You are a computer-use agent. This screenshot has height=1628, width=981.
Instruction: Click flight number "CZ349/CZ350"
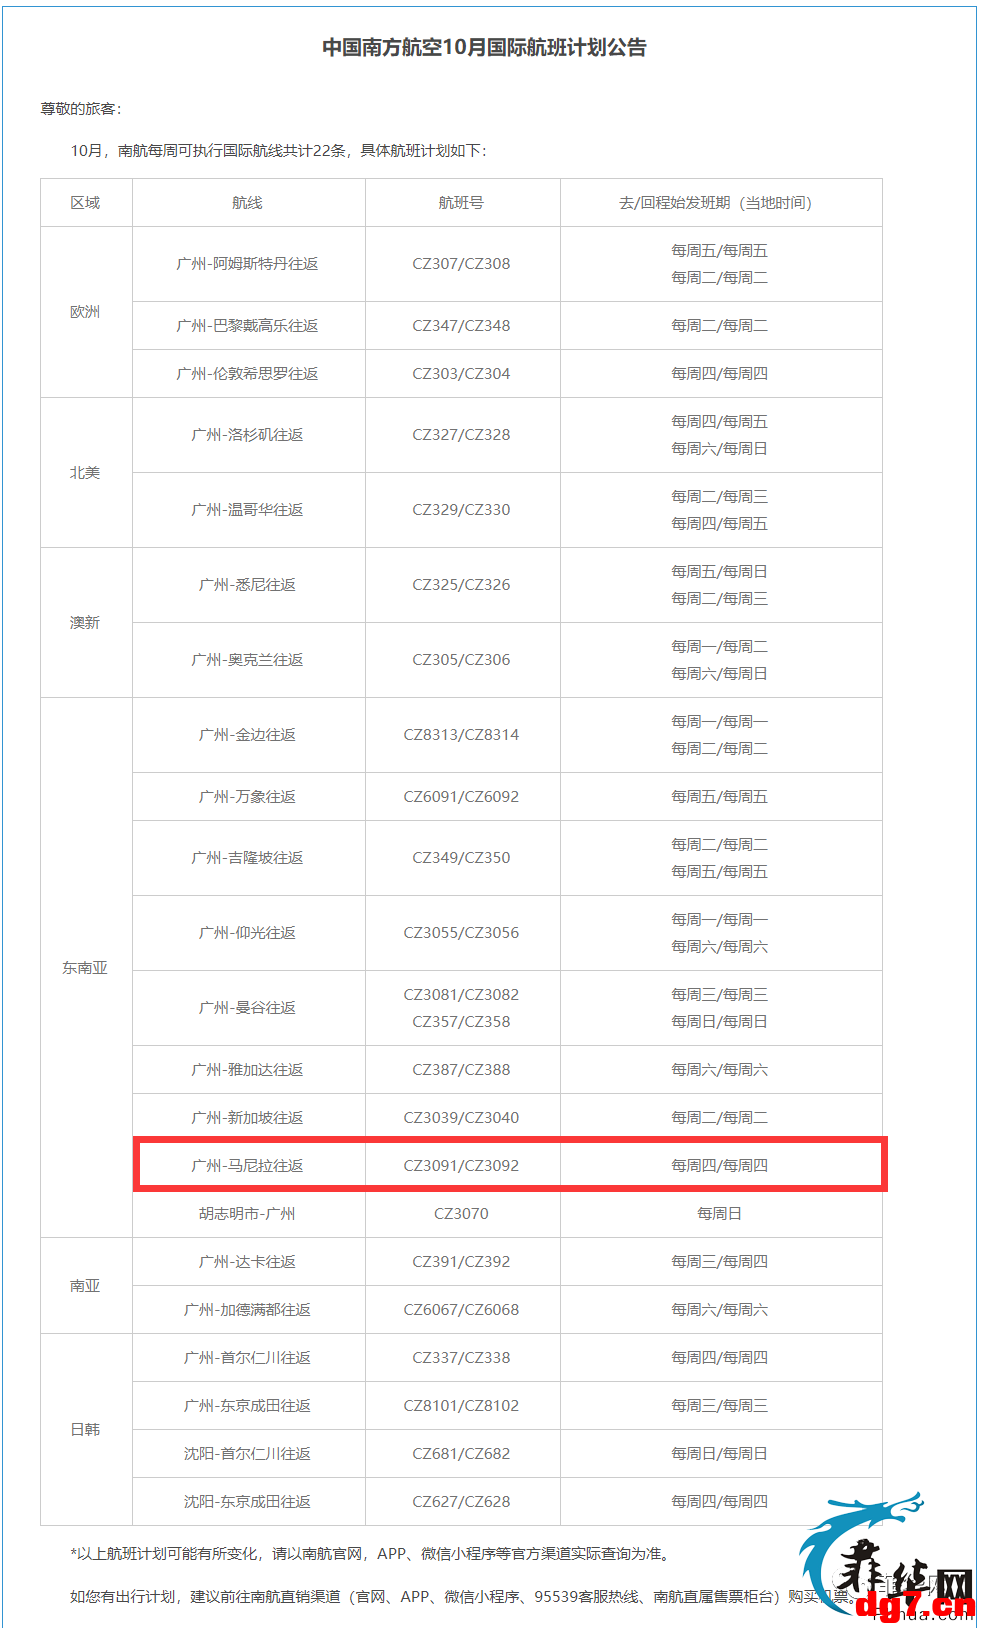click(x=461, y=858)
